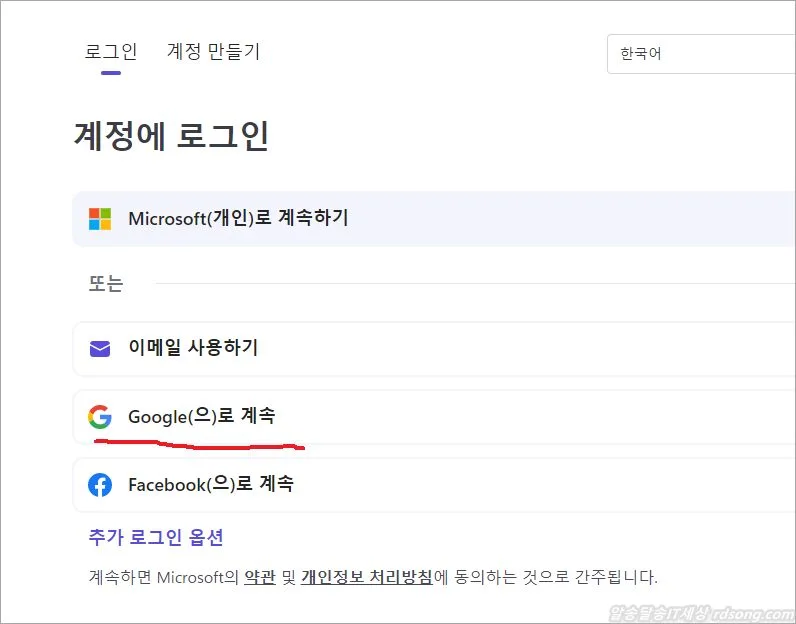The width and height of the screenshot is (796, 624).
Task: Expand 추가 로그인 옵션 link
Action: (156, 538)
